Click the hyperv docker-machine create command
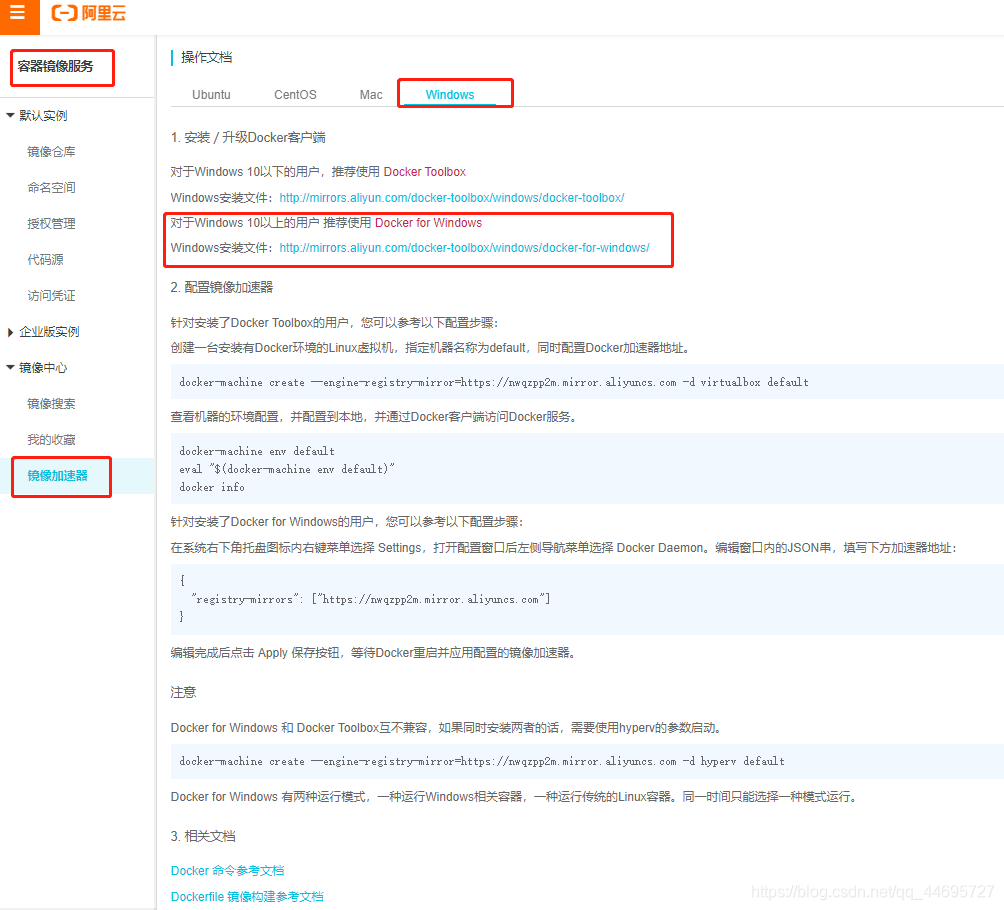Viewport: 1004px width, 910px height. [x=482, y=761]
